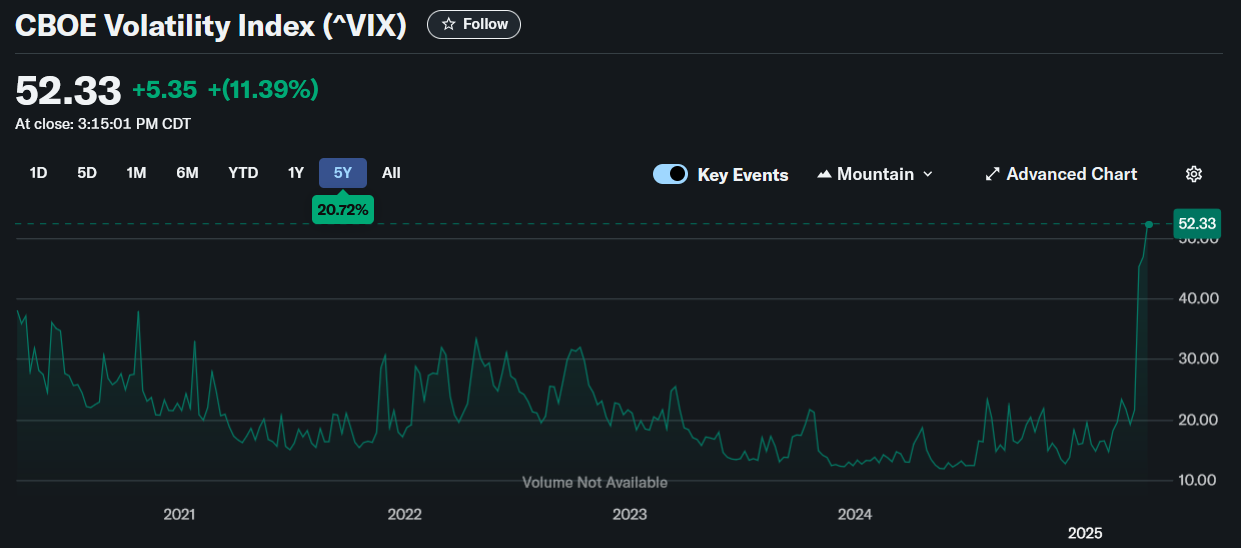Follow the CBOE Volatility Index
The image size is (1241, 548).
pyautogui.click(x=474, y=24)
